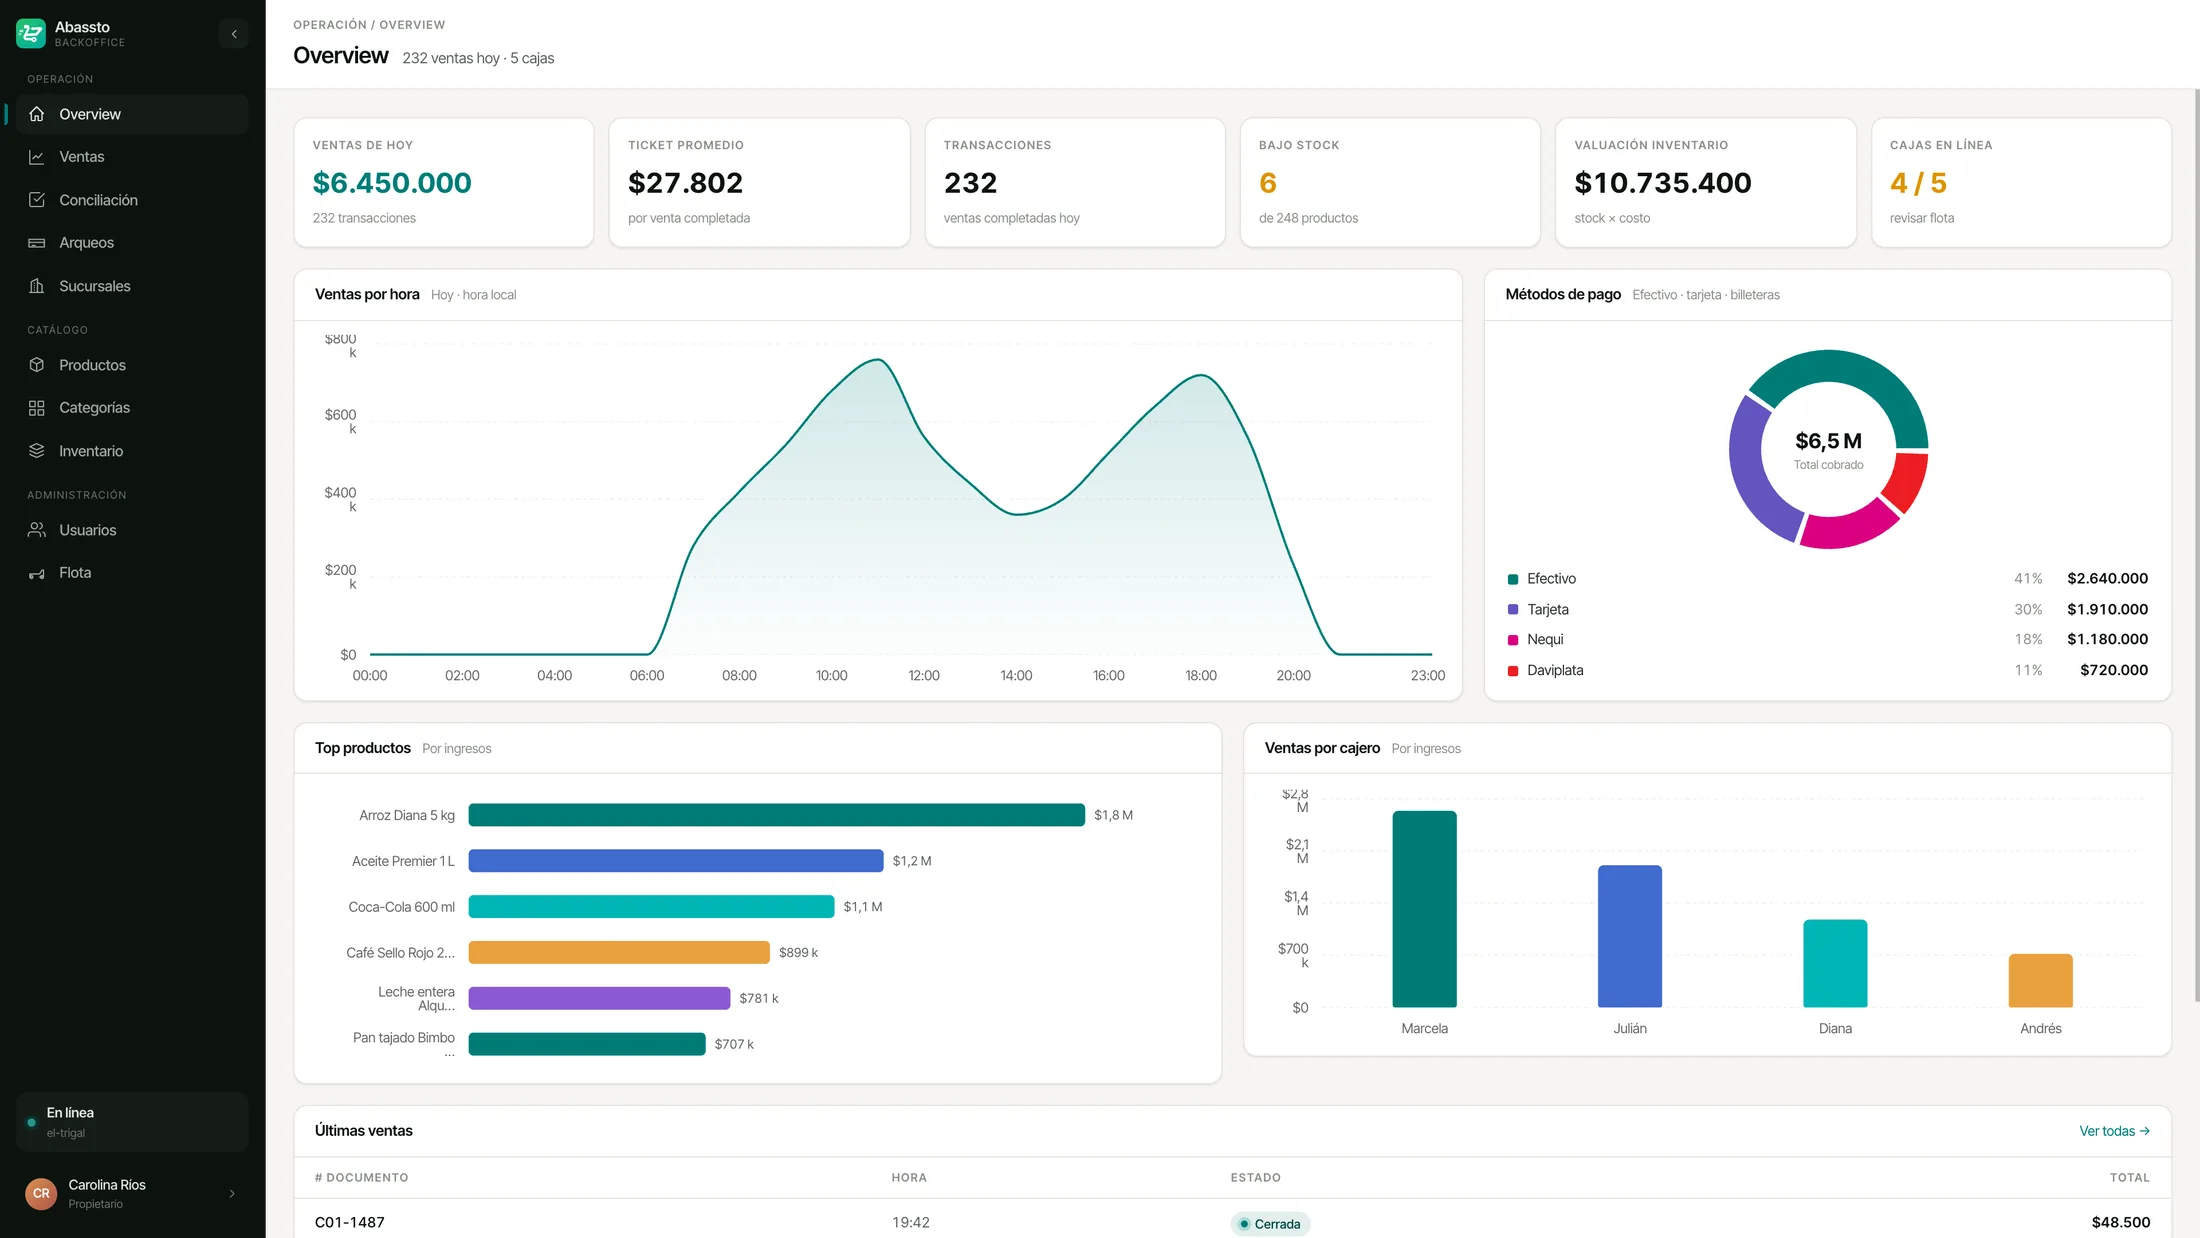Click the Efectivo amount $2.640.000
This screenshot has width=2200, height=1238.
point(2108,579)
